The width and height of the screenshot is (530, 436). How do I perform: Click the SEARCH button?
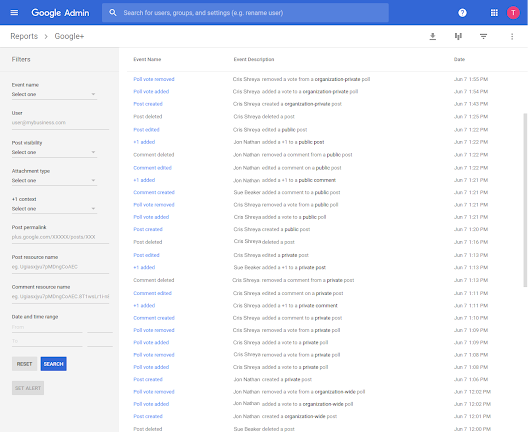(53, 364)
